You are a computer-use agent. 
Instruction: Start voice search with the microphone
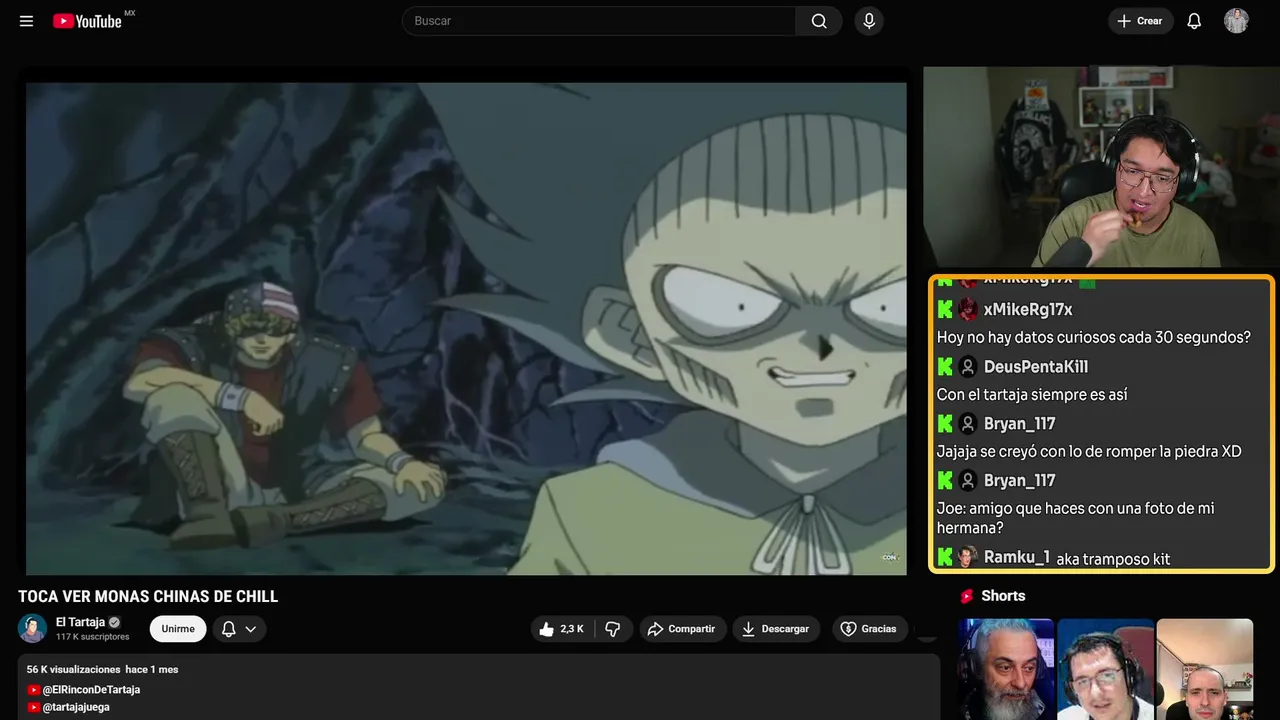click(868, 21)
